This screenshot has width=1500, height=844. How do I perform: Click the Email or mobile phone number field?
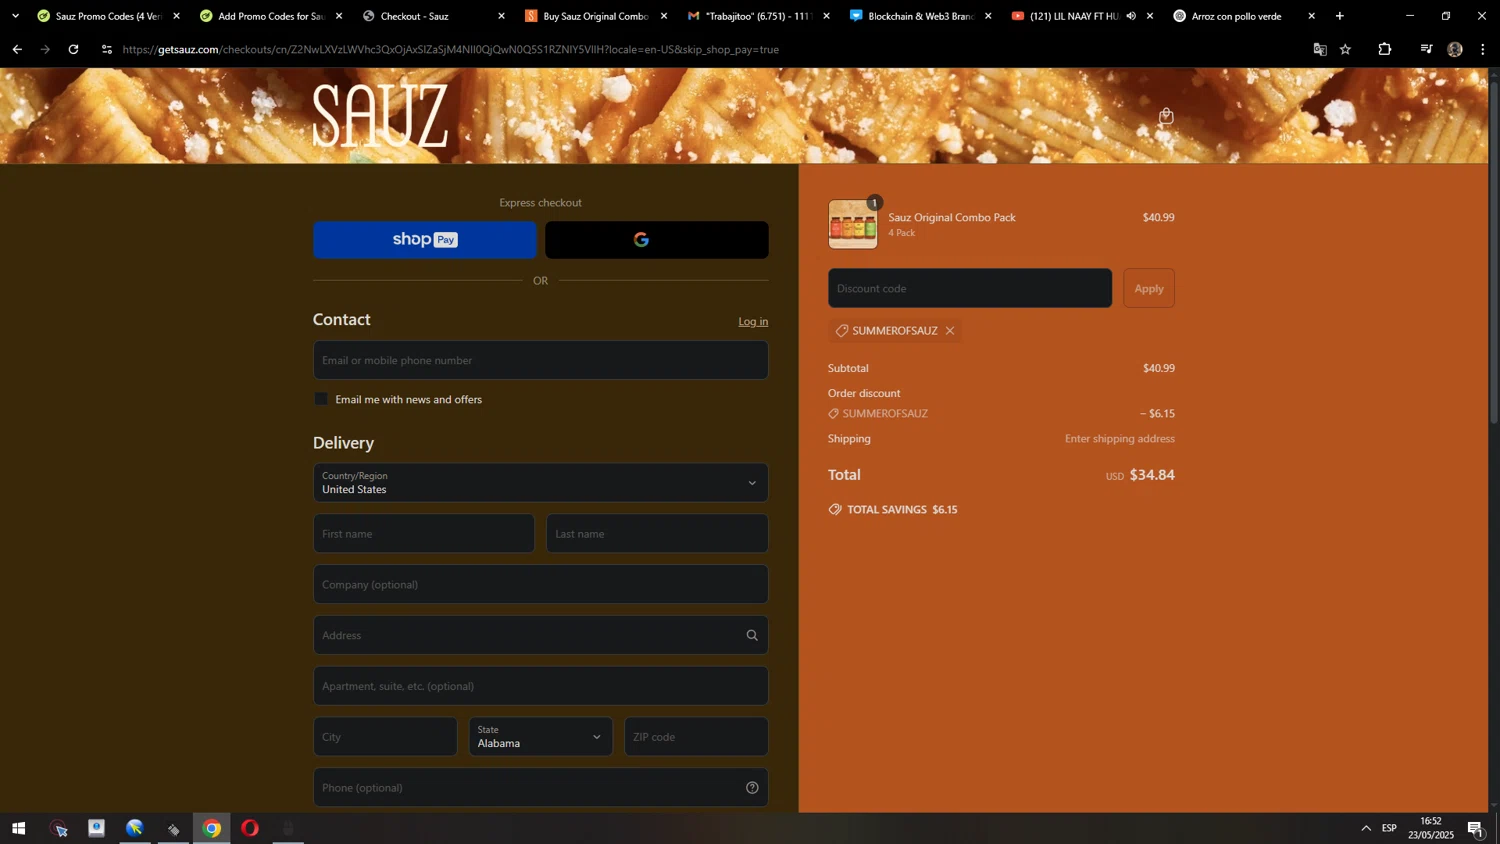point(541,360)
